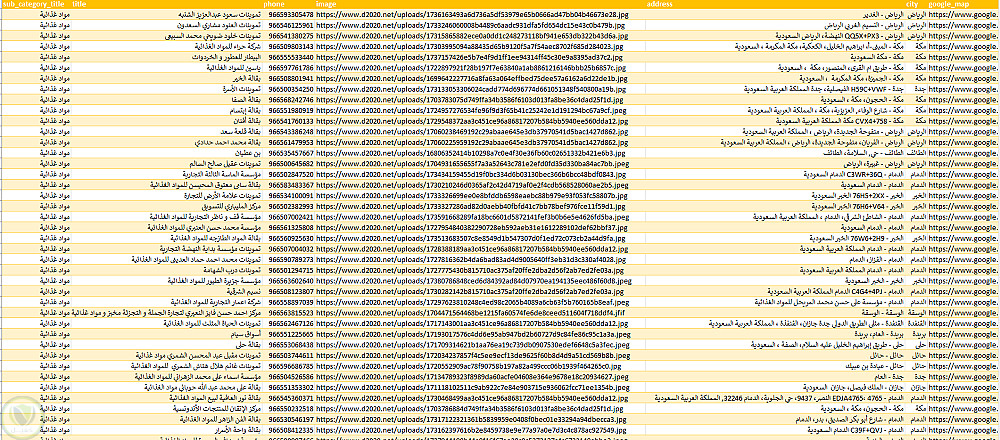Click phone number 966546125961
The height and width of the screenshot is (440, 1000).
290,25
